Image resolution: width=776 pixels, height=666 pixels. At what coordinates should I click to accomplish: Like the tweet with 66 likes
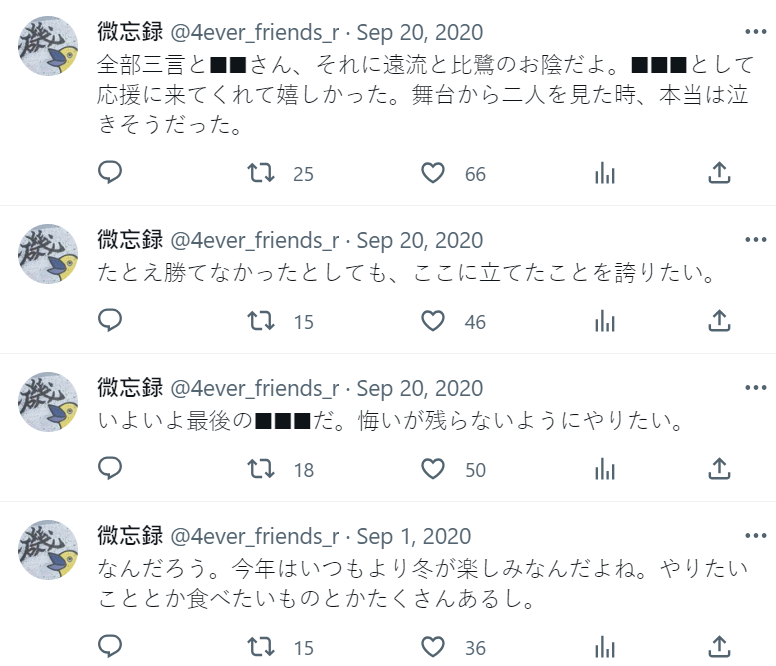point(433,173)
